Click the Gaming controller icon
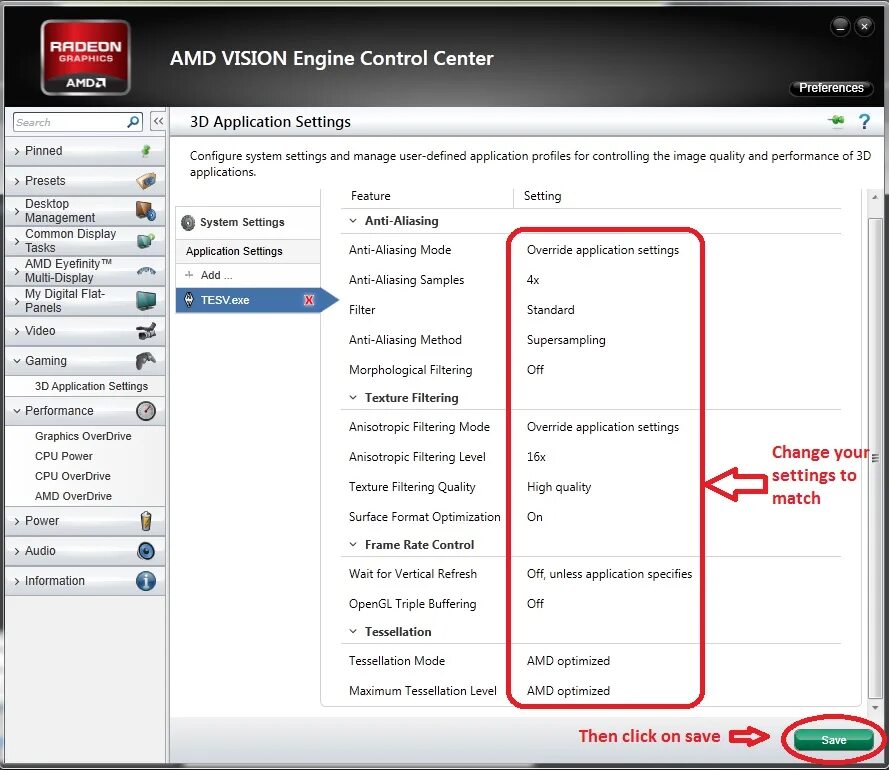 coord(146,361)
